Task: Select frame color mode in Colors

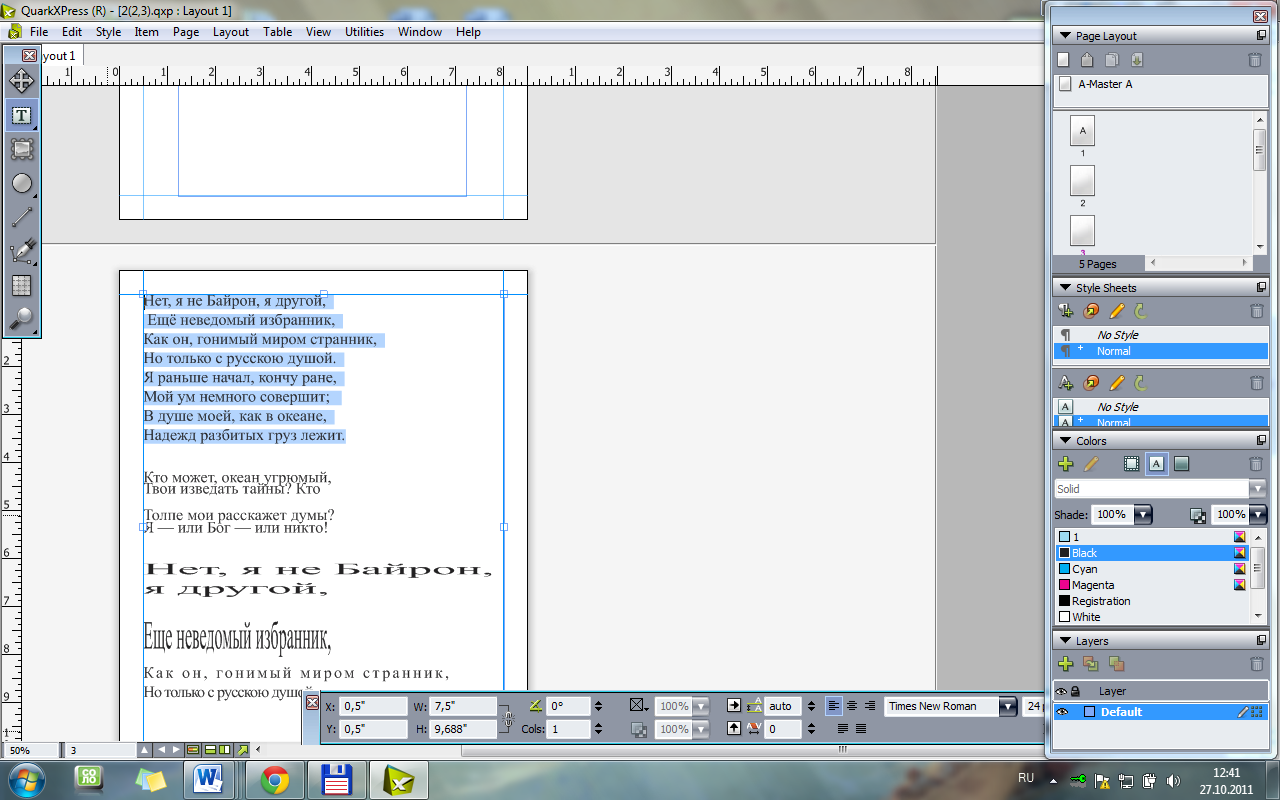Action: tap(1132, 464)
